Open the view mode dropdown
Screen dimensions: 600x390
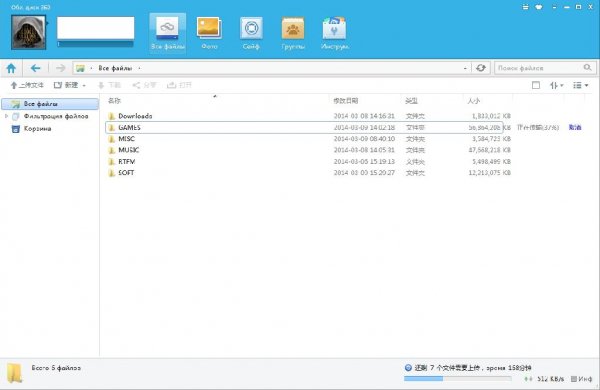pos(580,85)
